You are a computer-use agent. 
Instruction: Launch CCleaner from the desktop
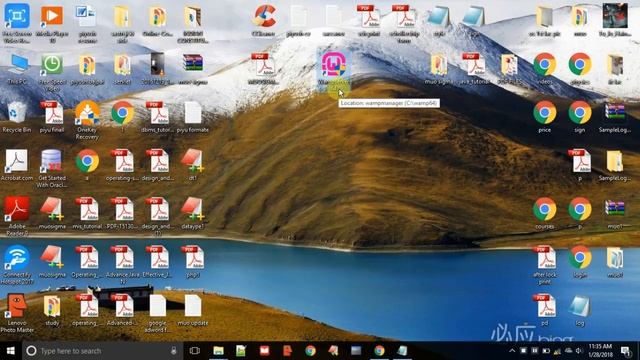[264, 16]
